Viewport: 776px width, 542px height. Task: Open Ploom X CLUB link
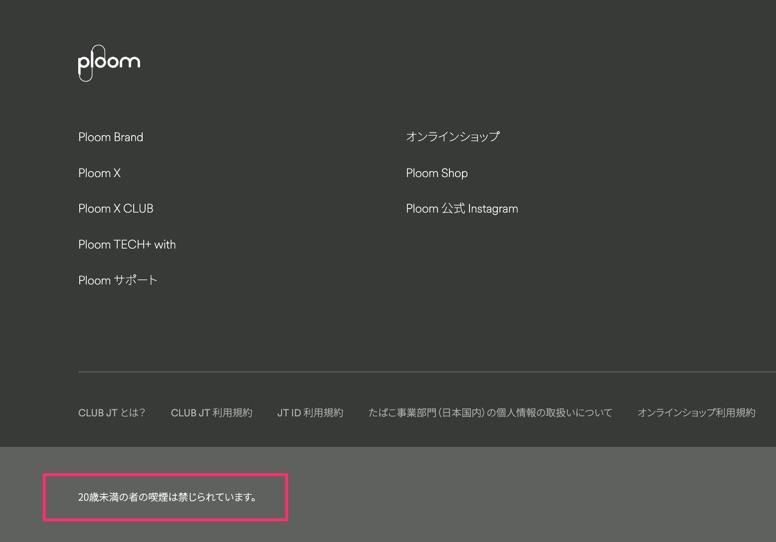[x=116, y=208]
